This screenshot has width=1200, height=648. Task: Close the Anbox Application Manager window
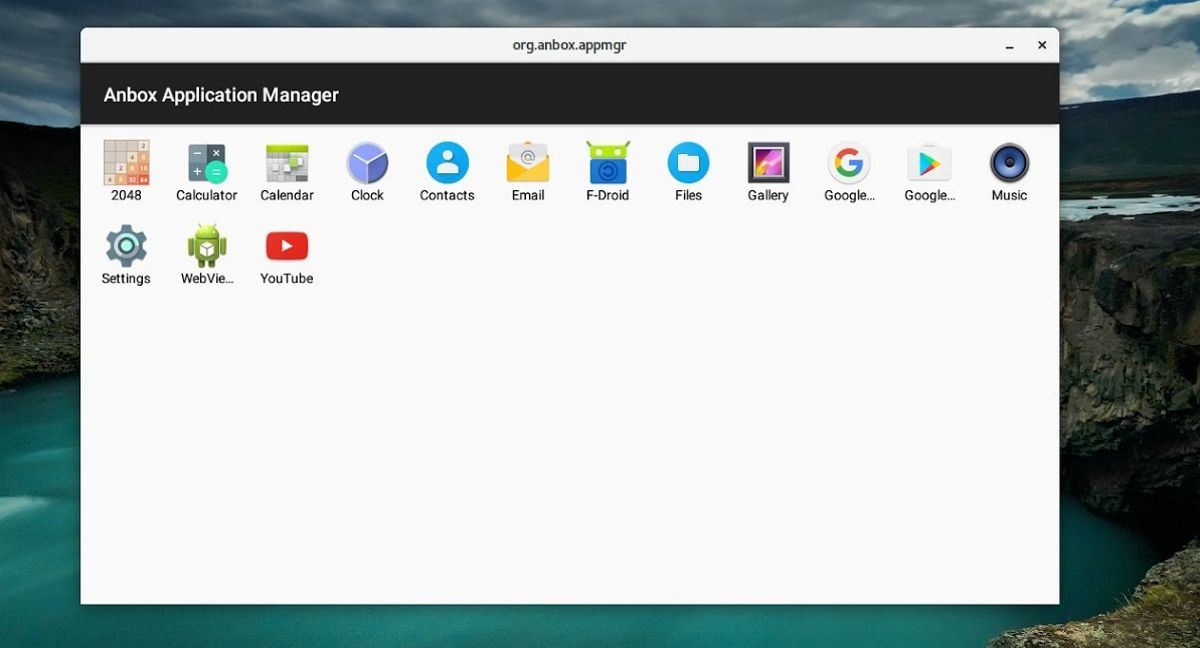(x=1042, y=45)
